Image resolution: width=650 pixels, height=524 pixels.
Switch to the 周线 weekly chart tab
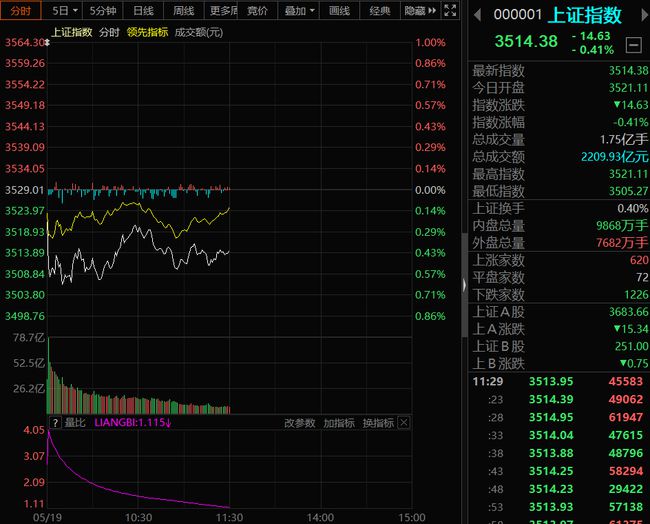coord(184,10)
